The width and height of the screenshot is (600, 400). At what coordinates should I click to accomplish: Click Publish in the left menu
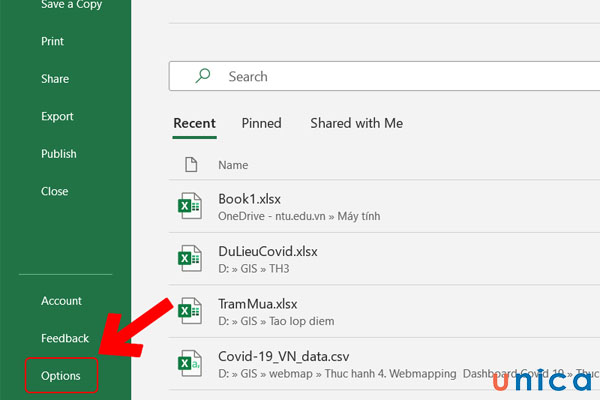[58, 154]
